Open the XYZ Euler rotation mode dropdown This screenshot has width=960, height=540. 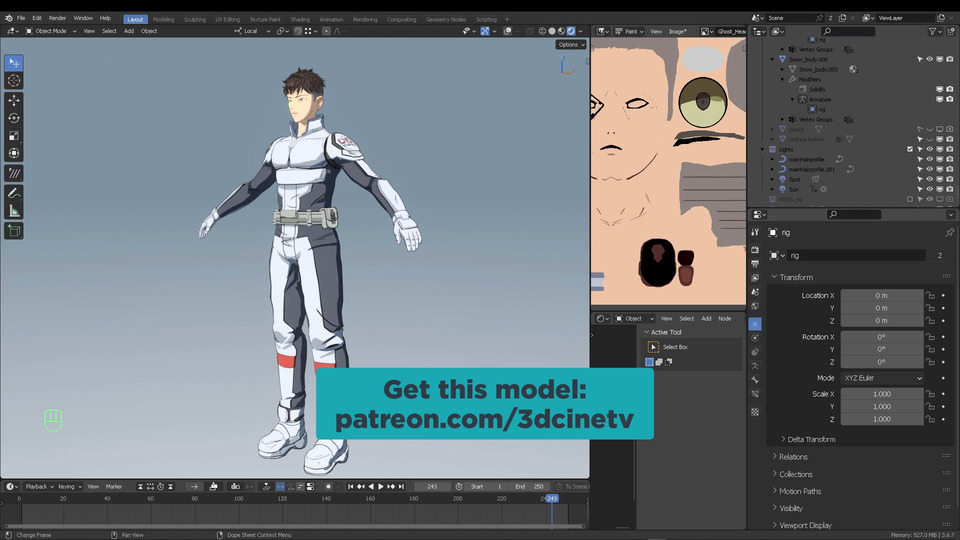(x=882, y=378)
